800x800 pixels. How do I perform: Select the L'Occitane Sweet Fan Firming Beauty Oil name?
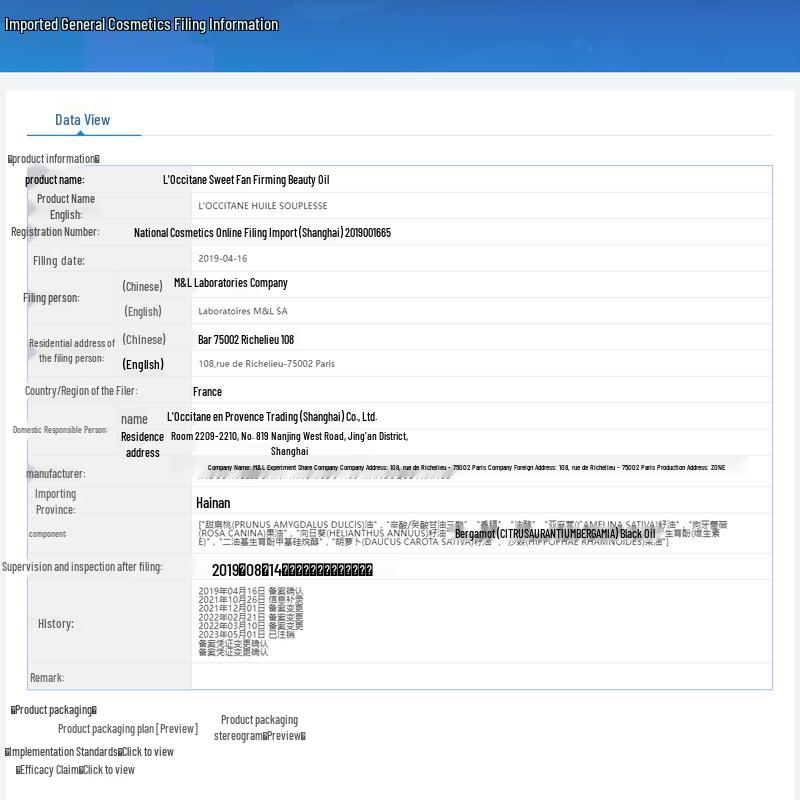point(246,180)
